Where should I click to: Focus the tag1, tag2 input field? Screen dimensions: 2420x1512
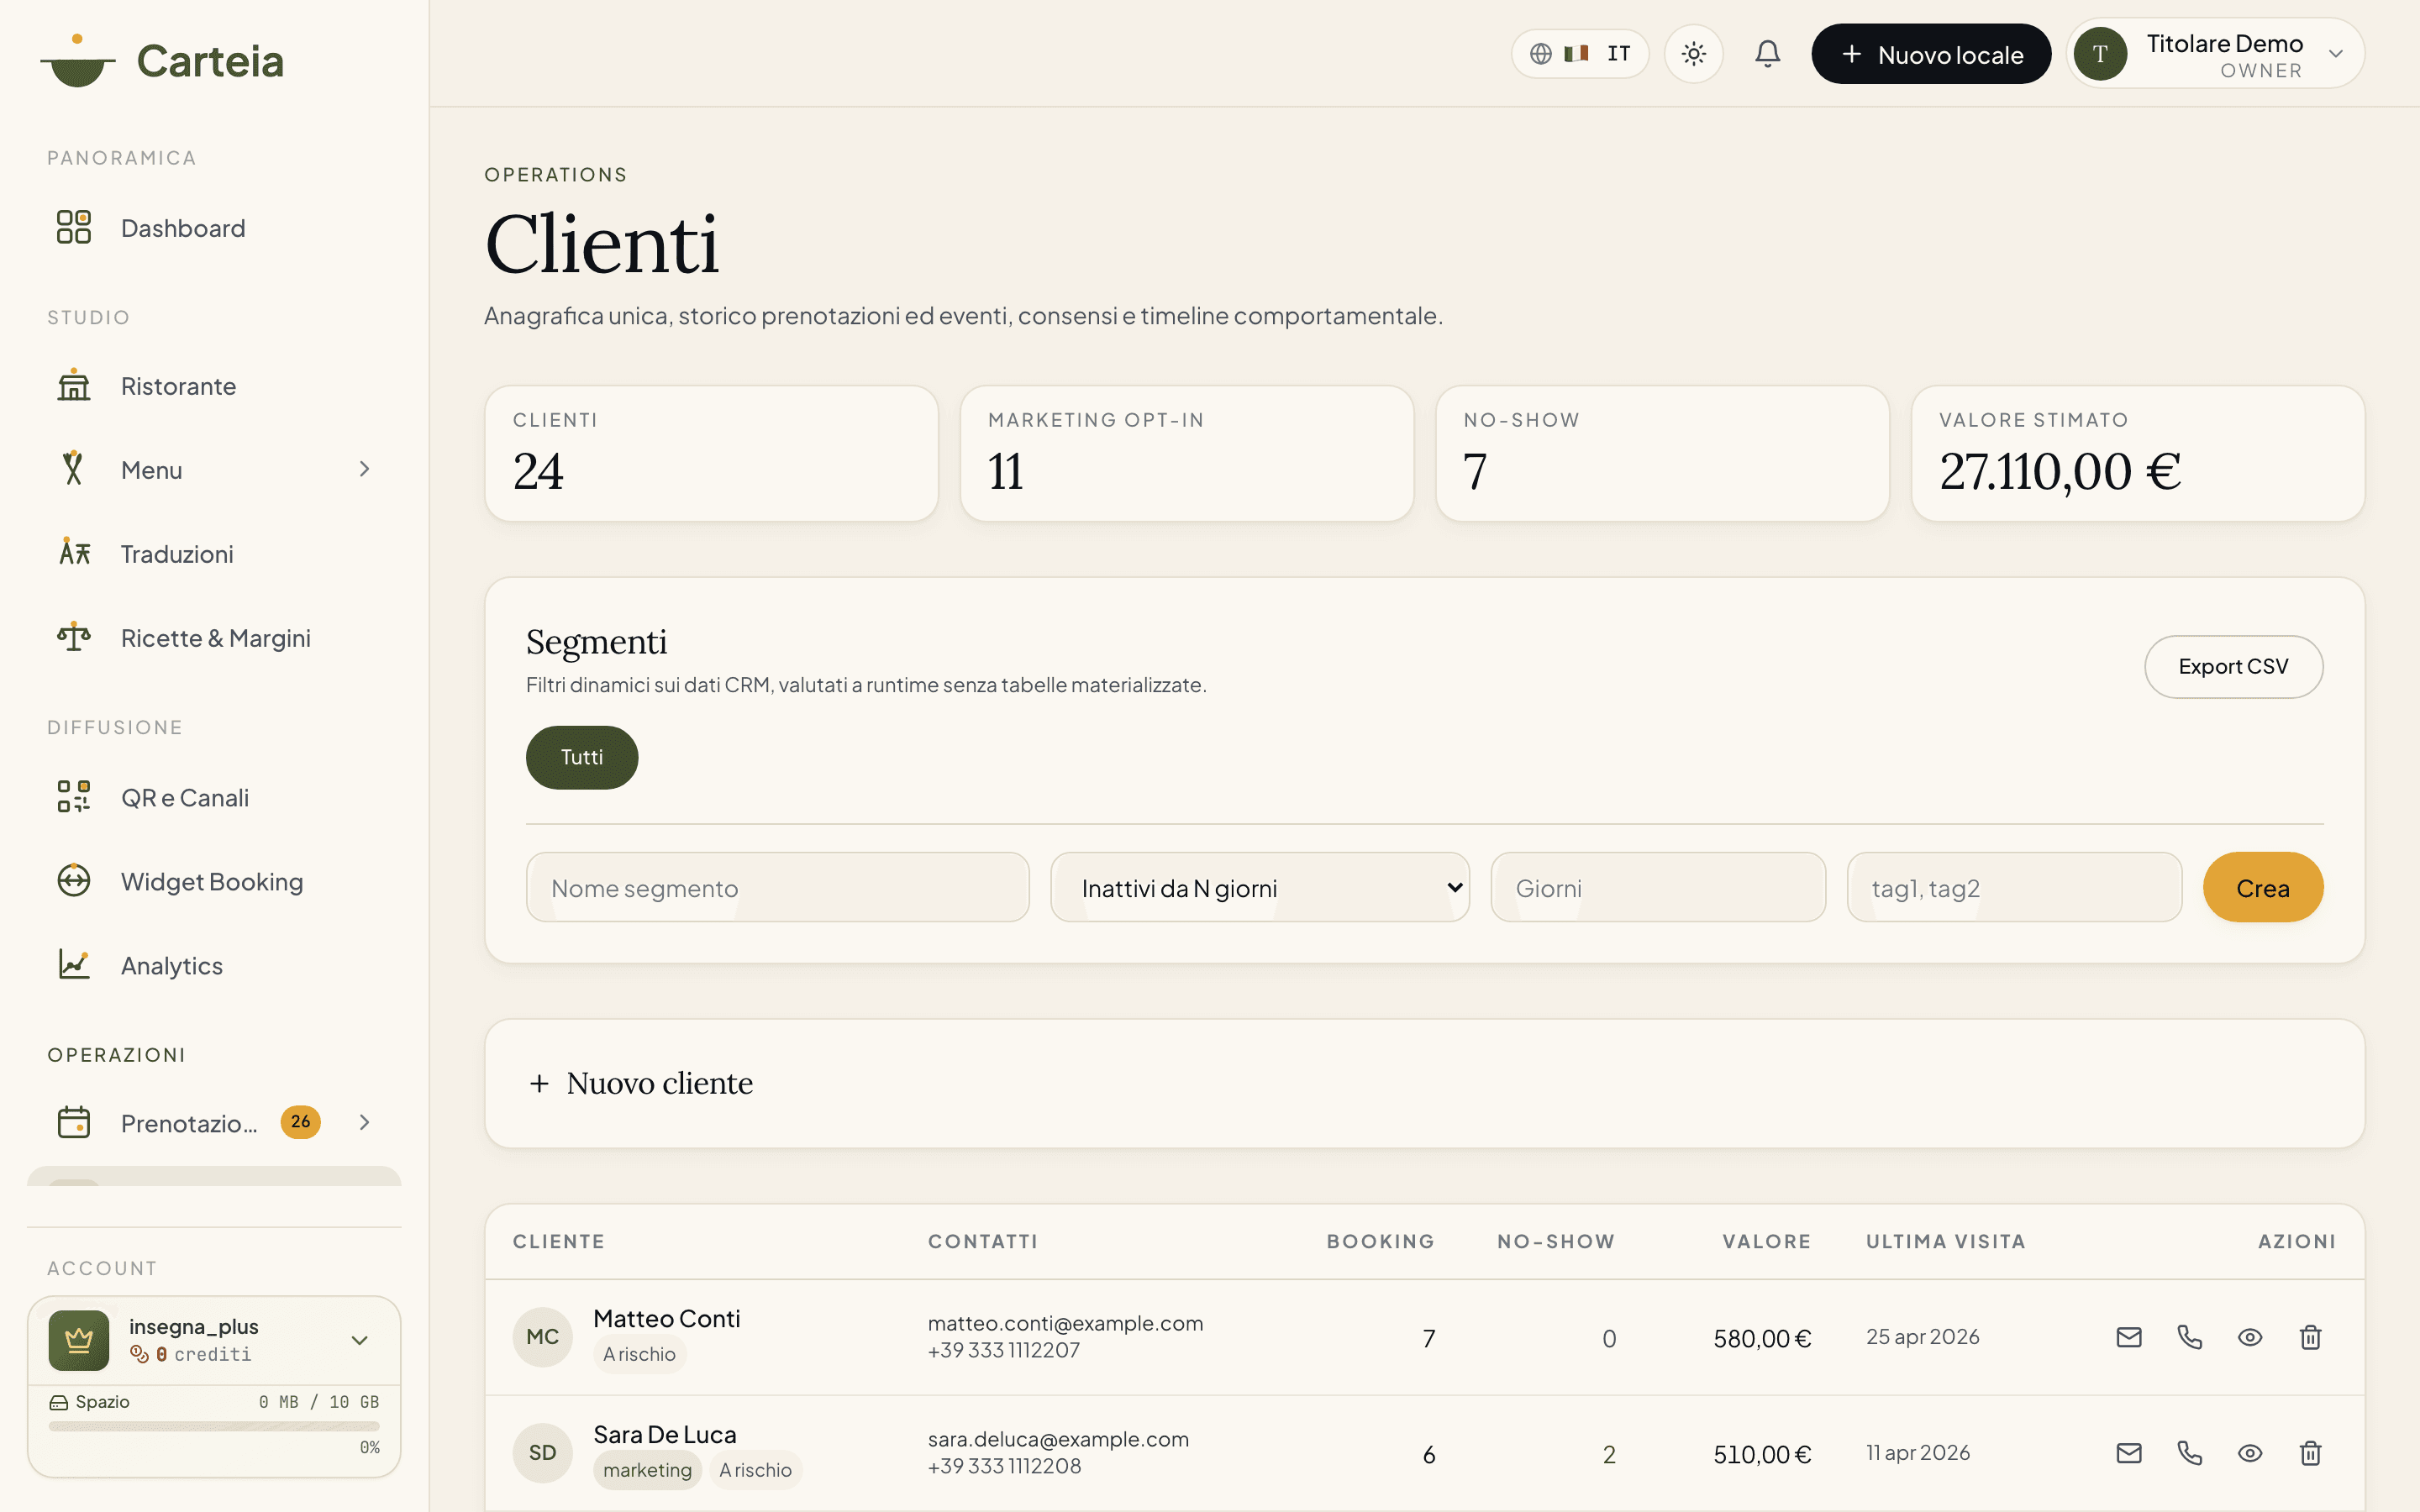pyautogui.click(x=2014, y=887)
